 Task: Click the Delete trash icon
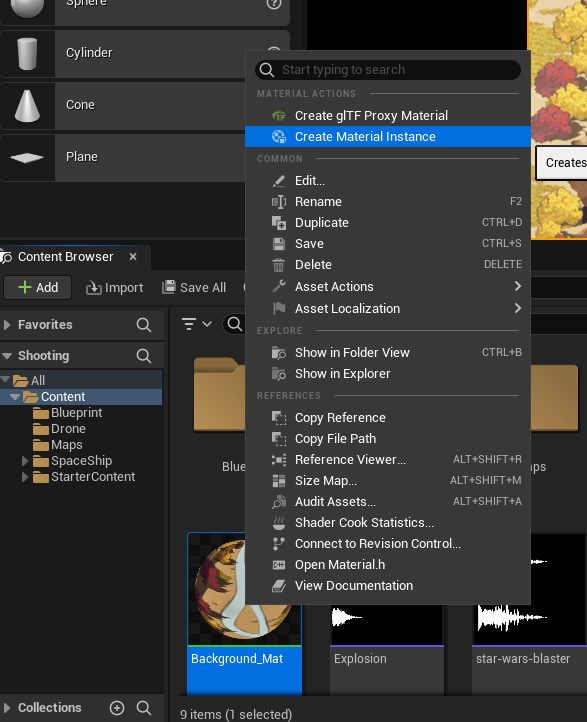pyautogui.click(x=279, y=265)
